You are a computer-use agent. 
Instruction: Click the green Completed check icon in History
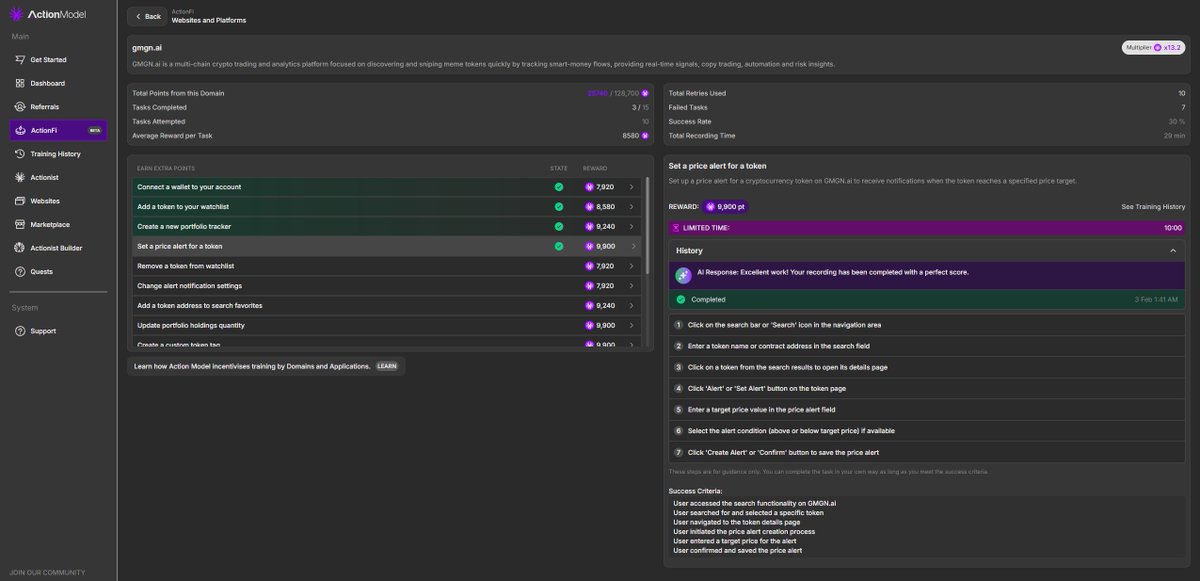[x=681, y=299]
